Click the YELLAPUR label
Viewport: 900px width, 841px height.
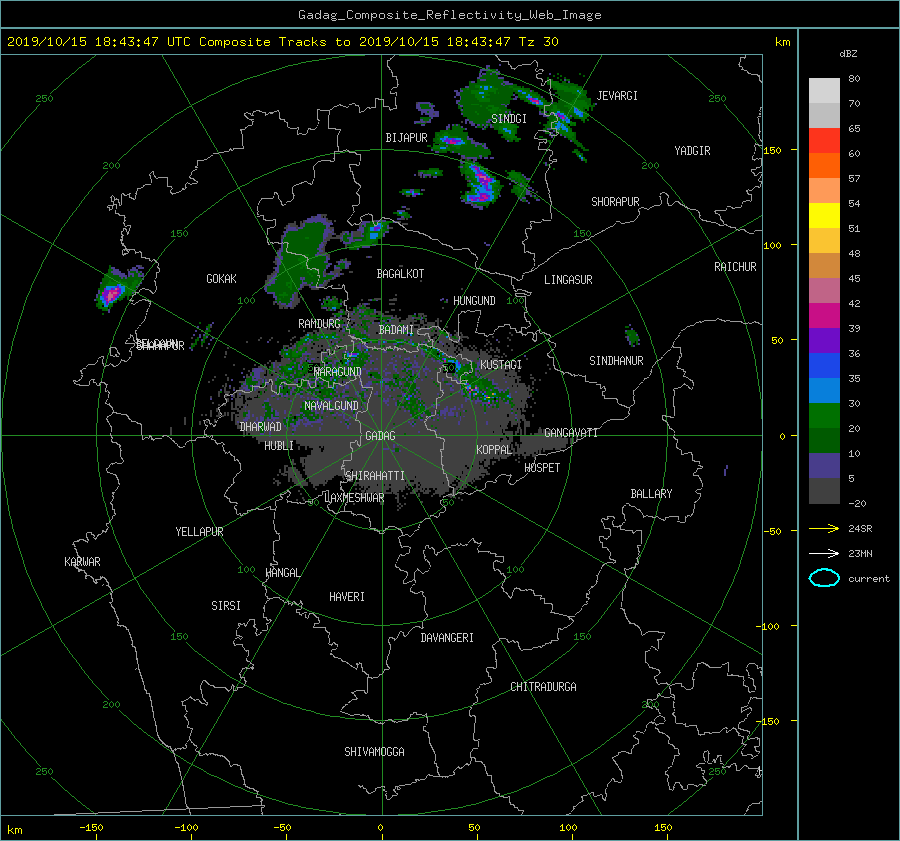coord(199,532)
